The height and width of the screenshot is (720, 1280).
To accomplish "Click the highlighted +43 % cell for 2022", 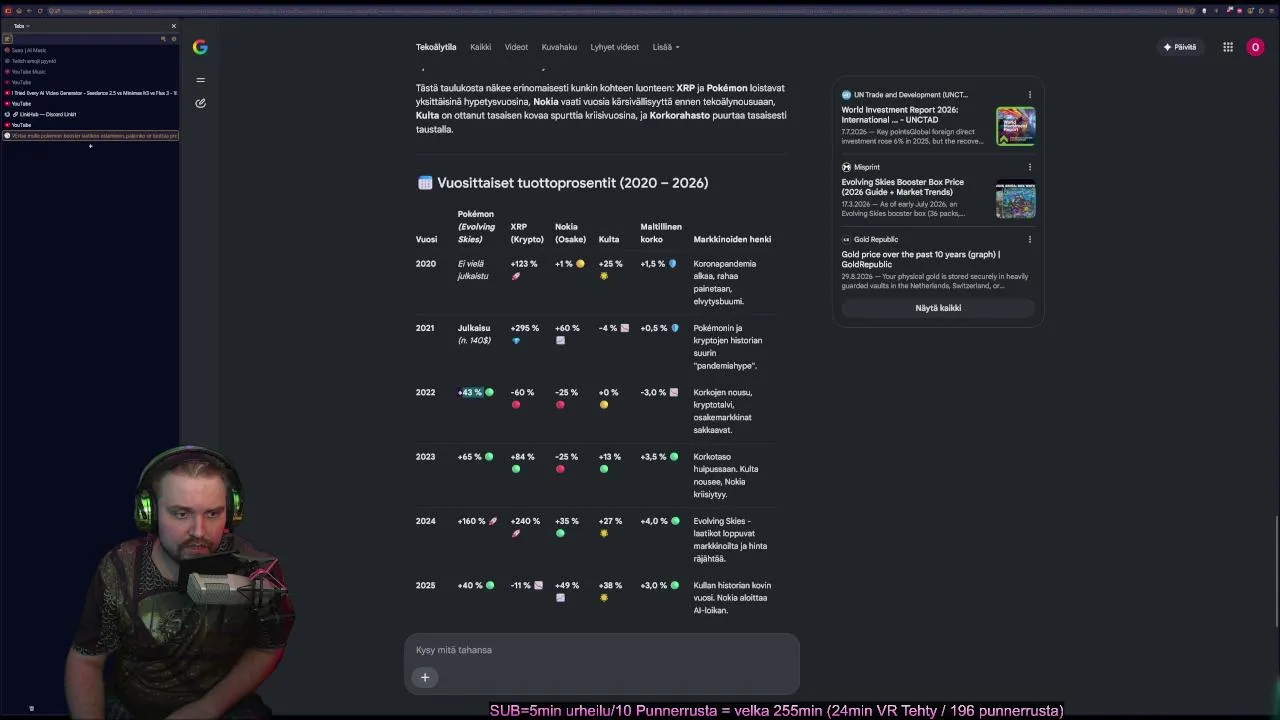I will click(x=470, y=392).
